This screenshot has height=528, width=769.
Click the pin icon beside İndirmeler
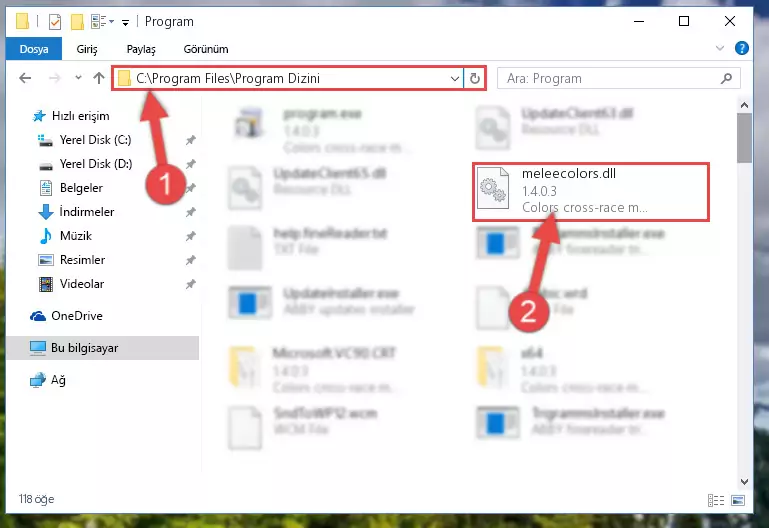tap(190, 212)
